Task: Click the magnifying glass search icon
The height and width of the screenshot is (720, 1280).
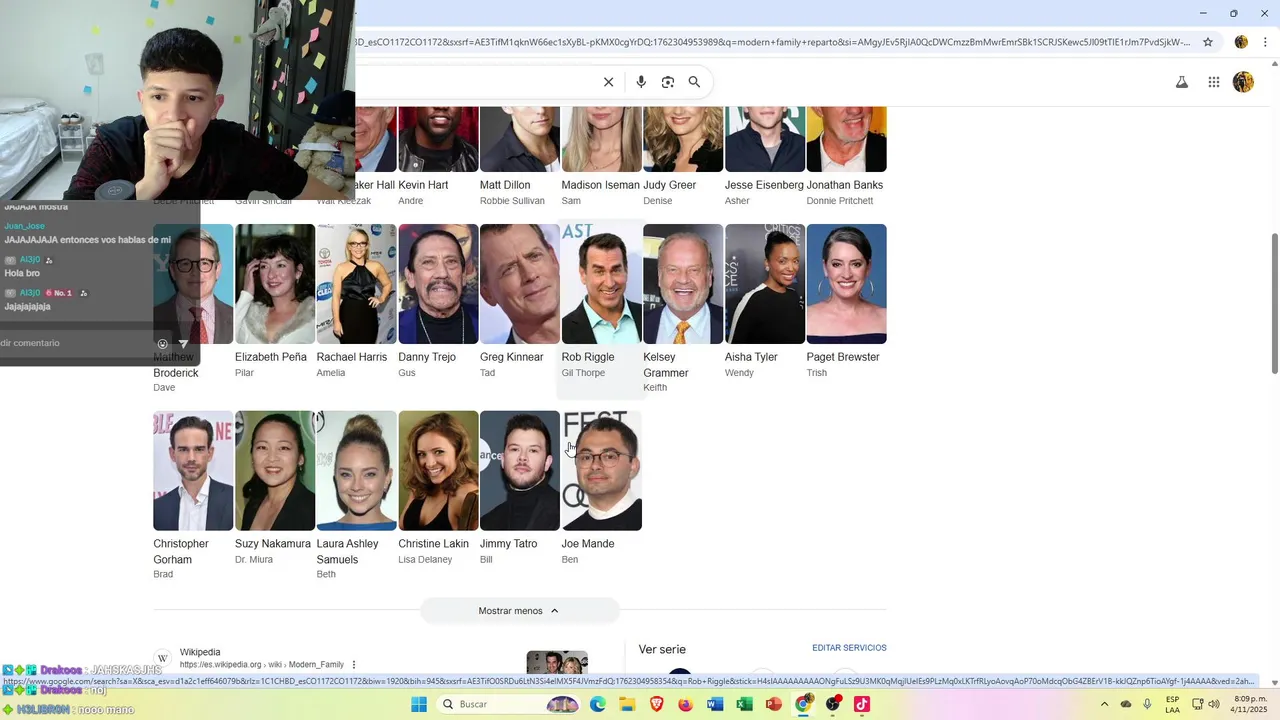Action: pos(694,82)
